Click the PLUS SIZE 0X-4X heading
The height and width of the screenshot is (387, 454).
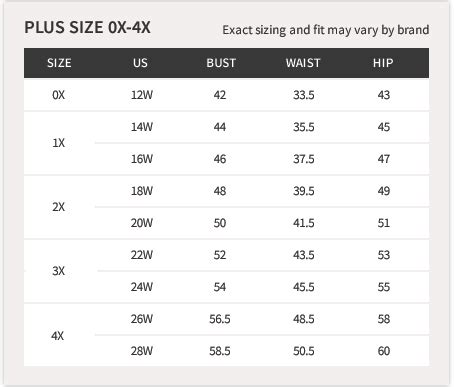pos(87,27)
